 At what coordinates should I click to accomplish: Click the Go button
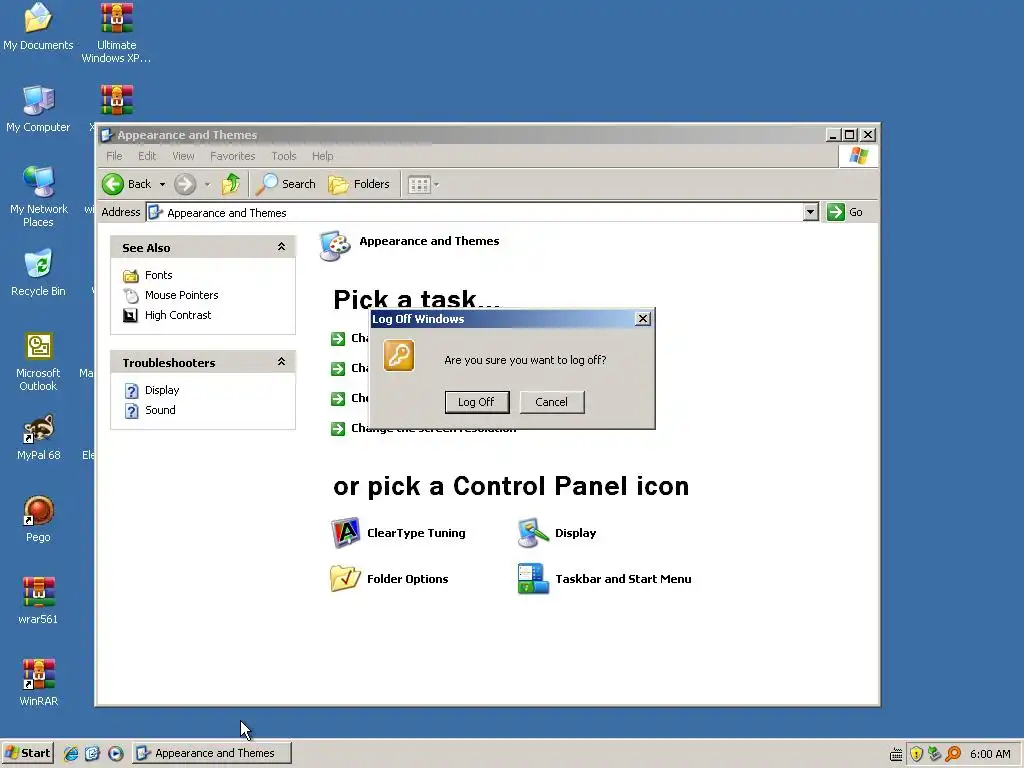(845, 212)
